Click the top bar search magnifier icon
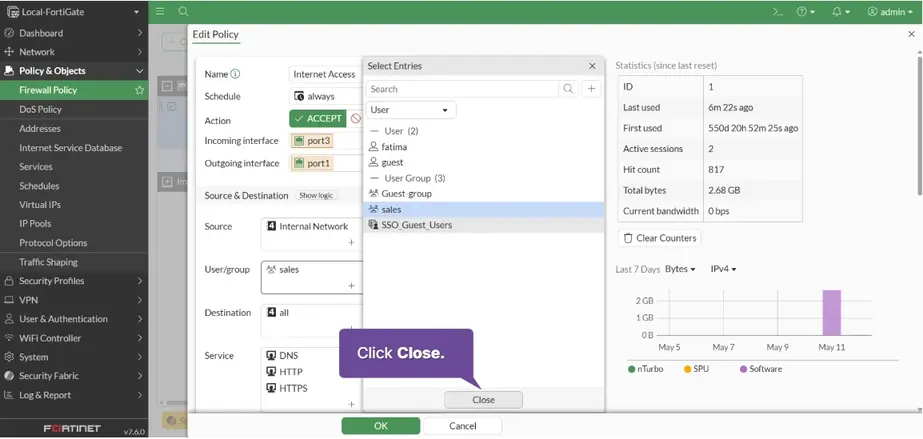923x439 pixels. point(184,11)
